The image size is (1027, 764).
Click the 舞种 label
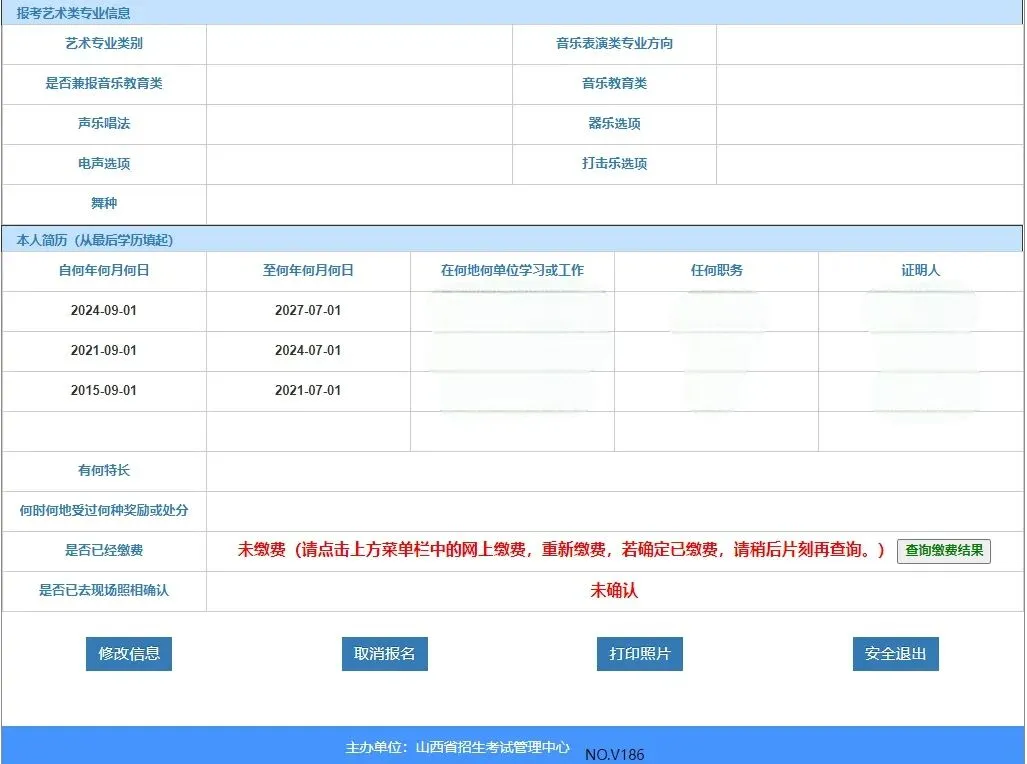click(103, 203)
